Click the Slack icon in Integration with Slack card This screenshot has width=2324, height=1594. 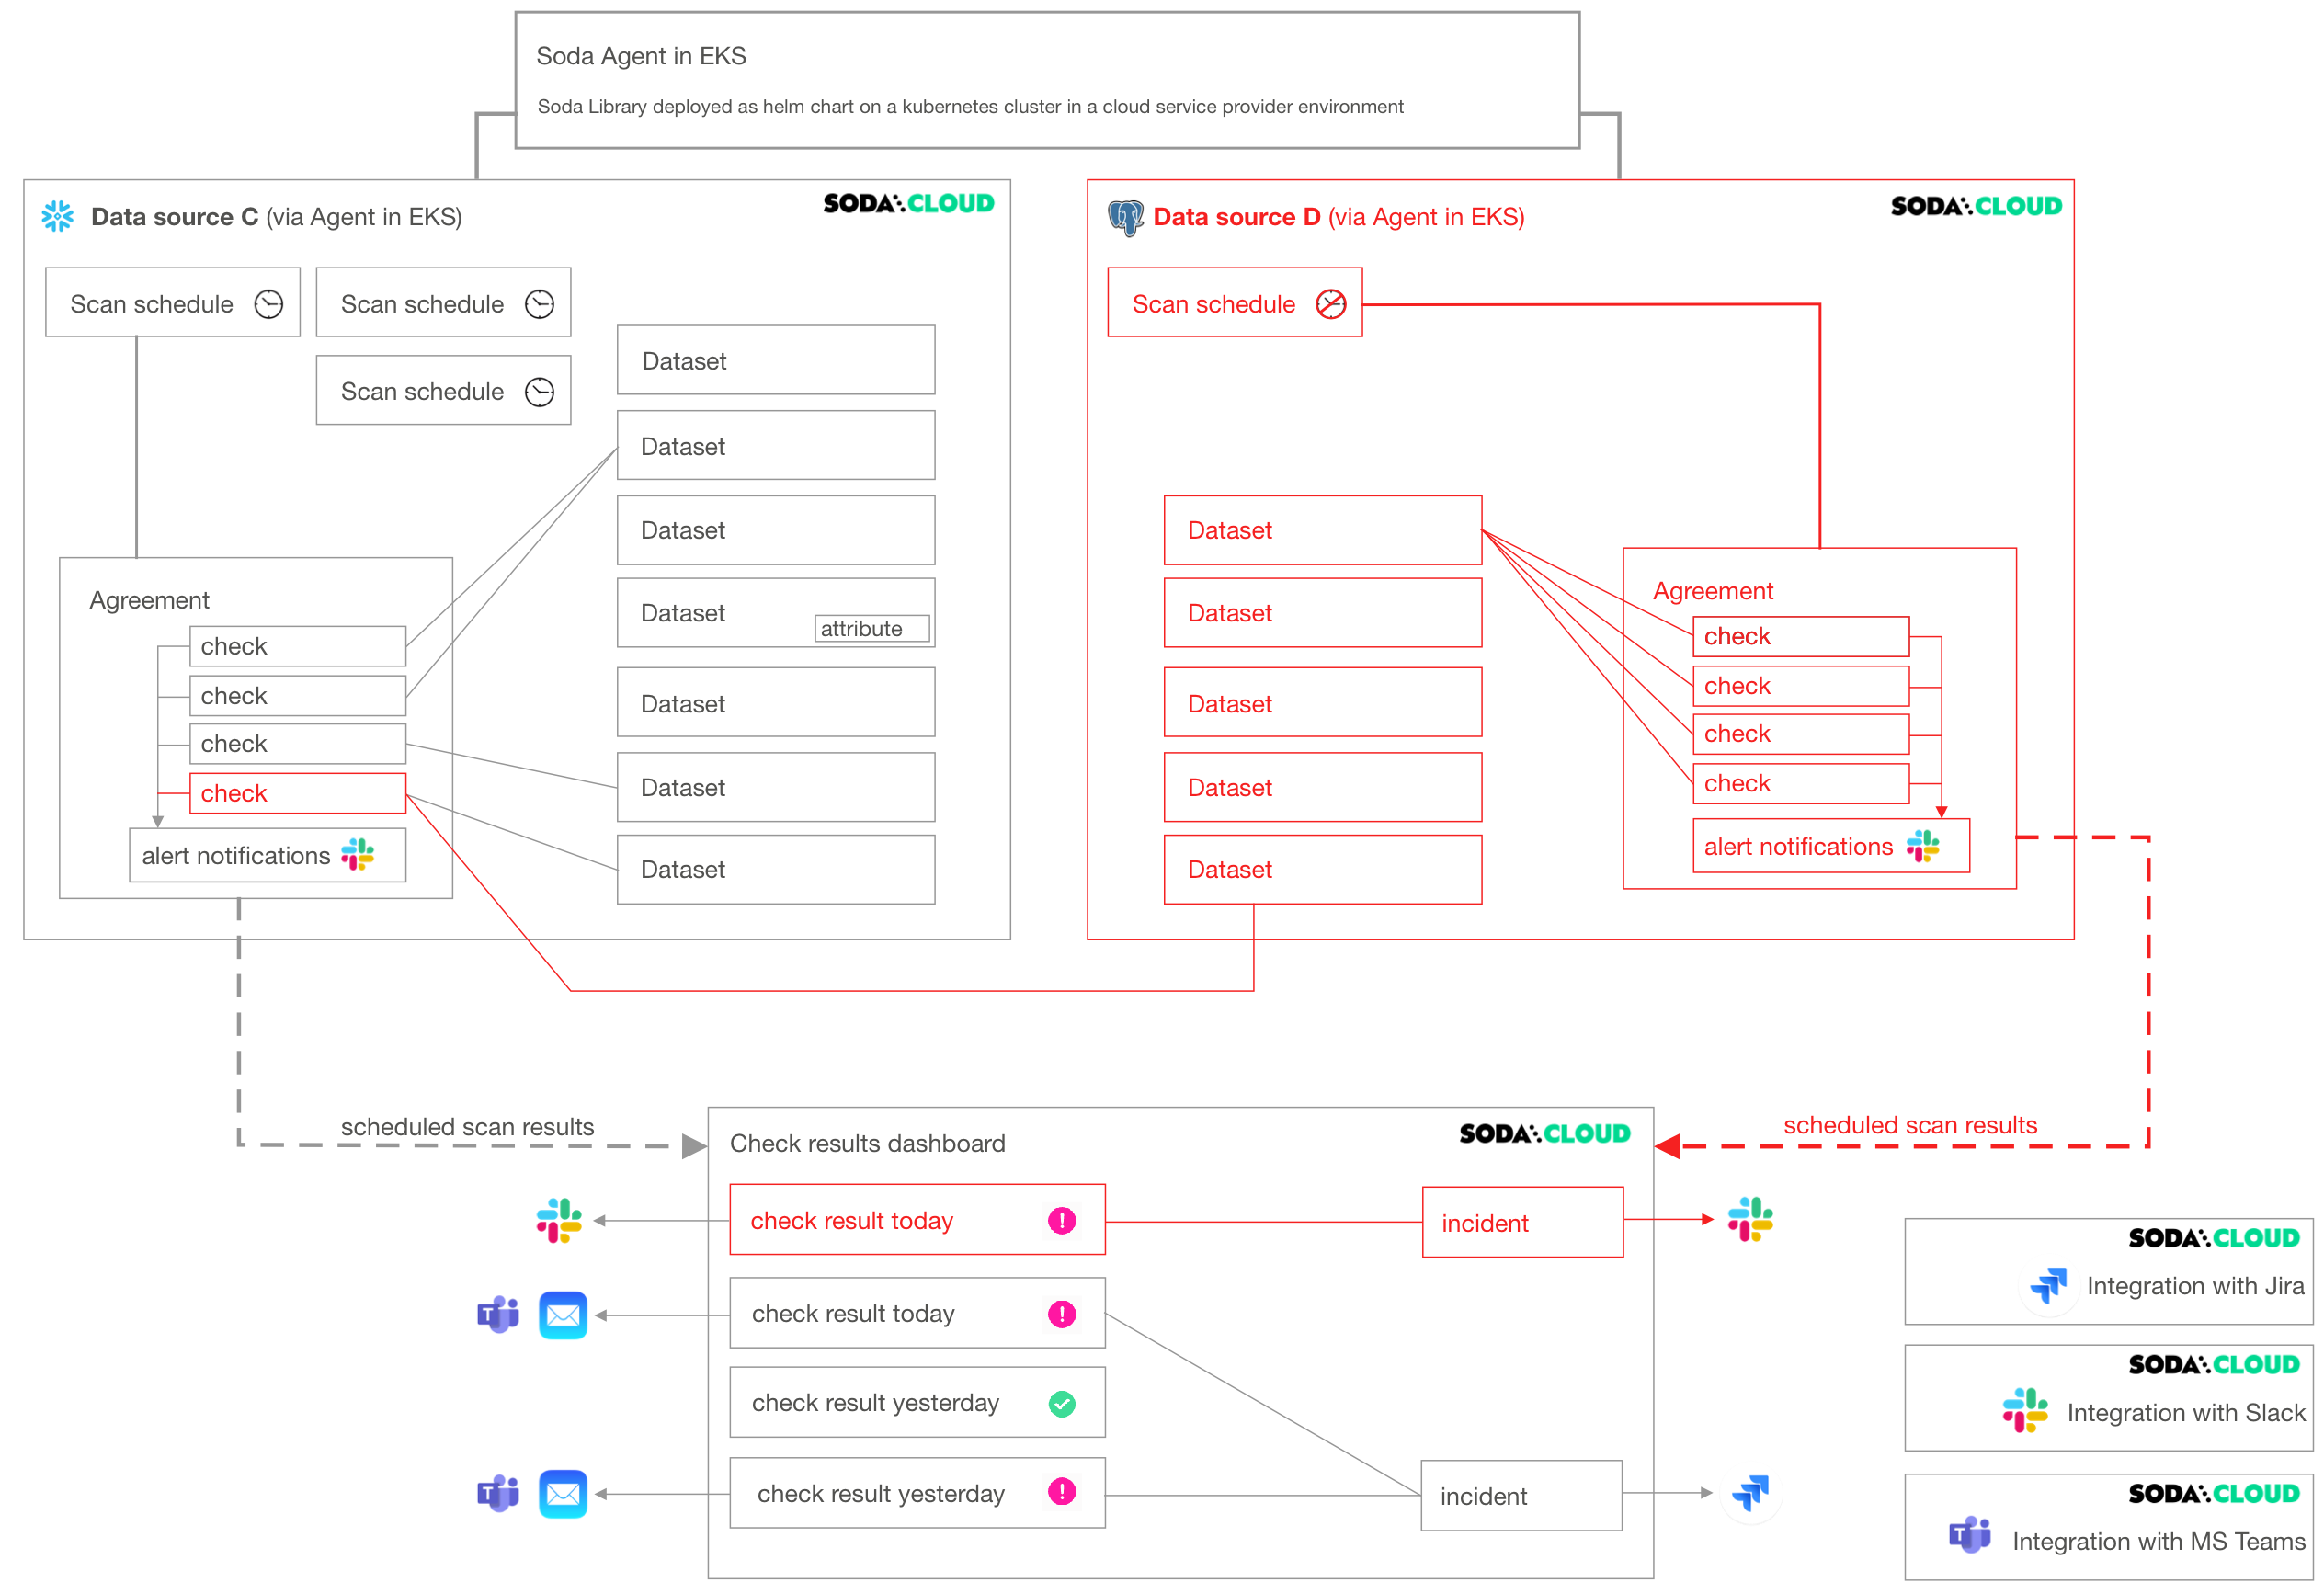coord(2025,1410)
